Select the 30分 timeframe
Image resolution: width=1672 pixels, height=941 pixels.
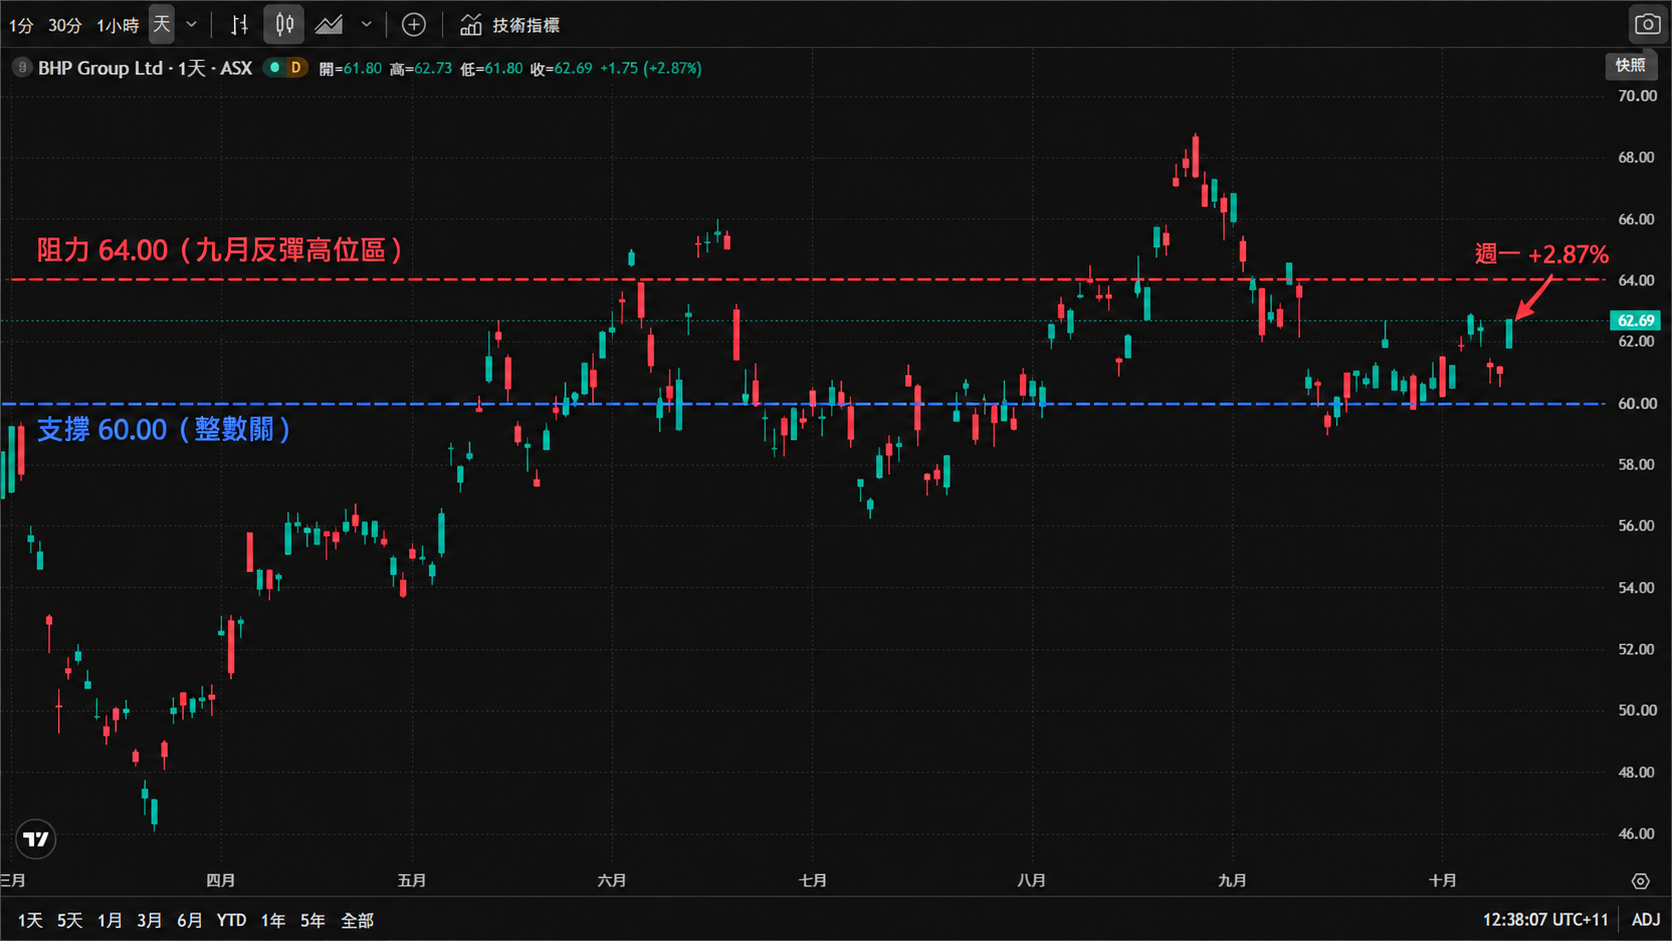tap(65, 25)
